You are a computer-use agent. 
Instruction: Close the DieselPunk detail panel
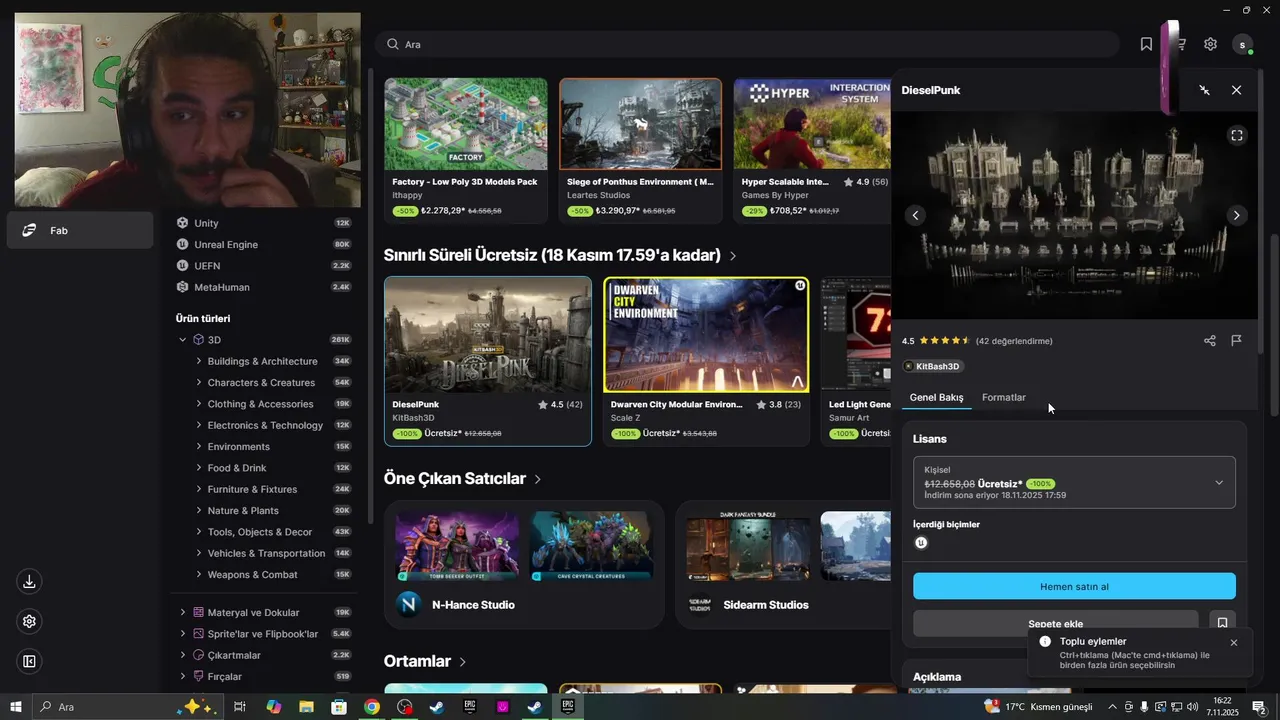(x=1236, y=90)
